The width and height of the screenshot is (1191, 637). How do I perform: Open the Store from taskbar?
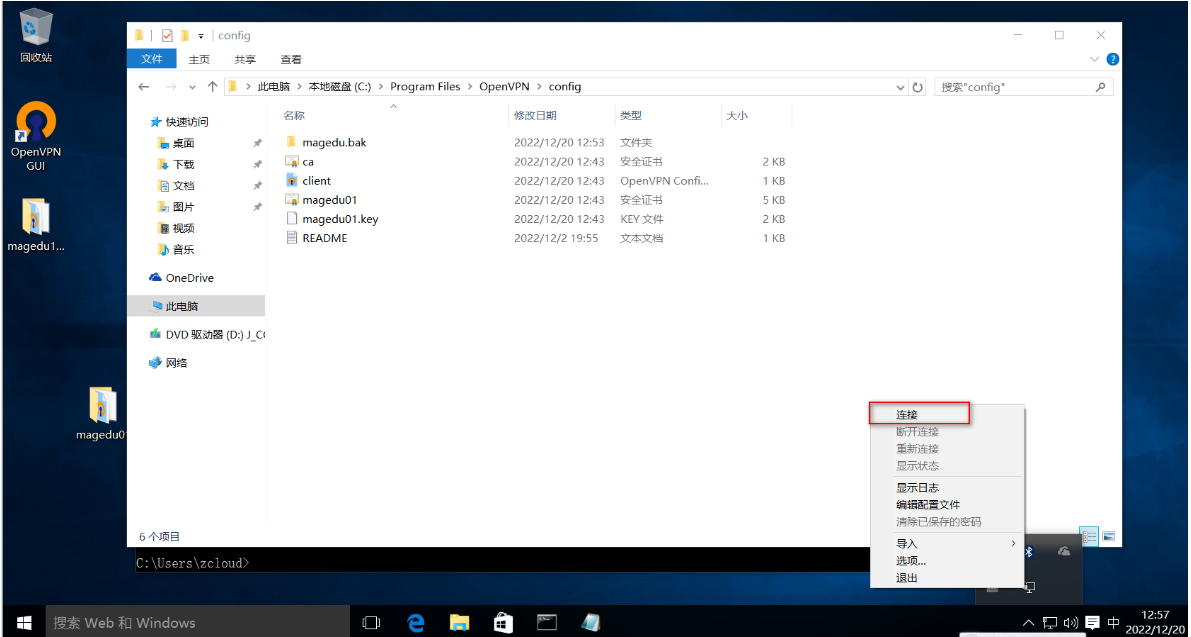coord(503,623)
